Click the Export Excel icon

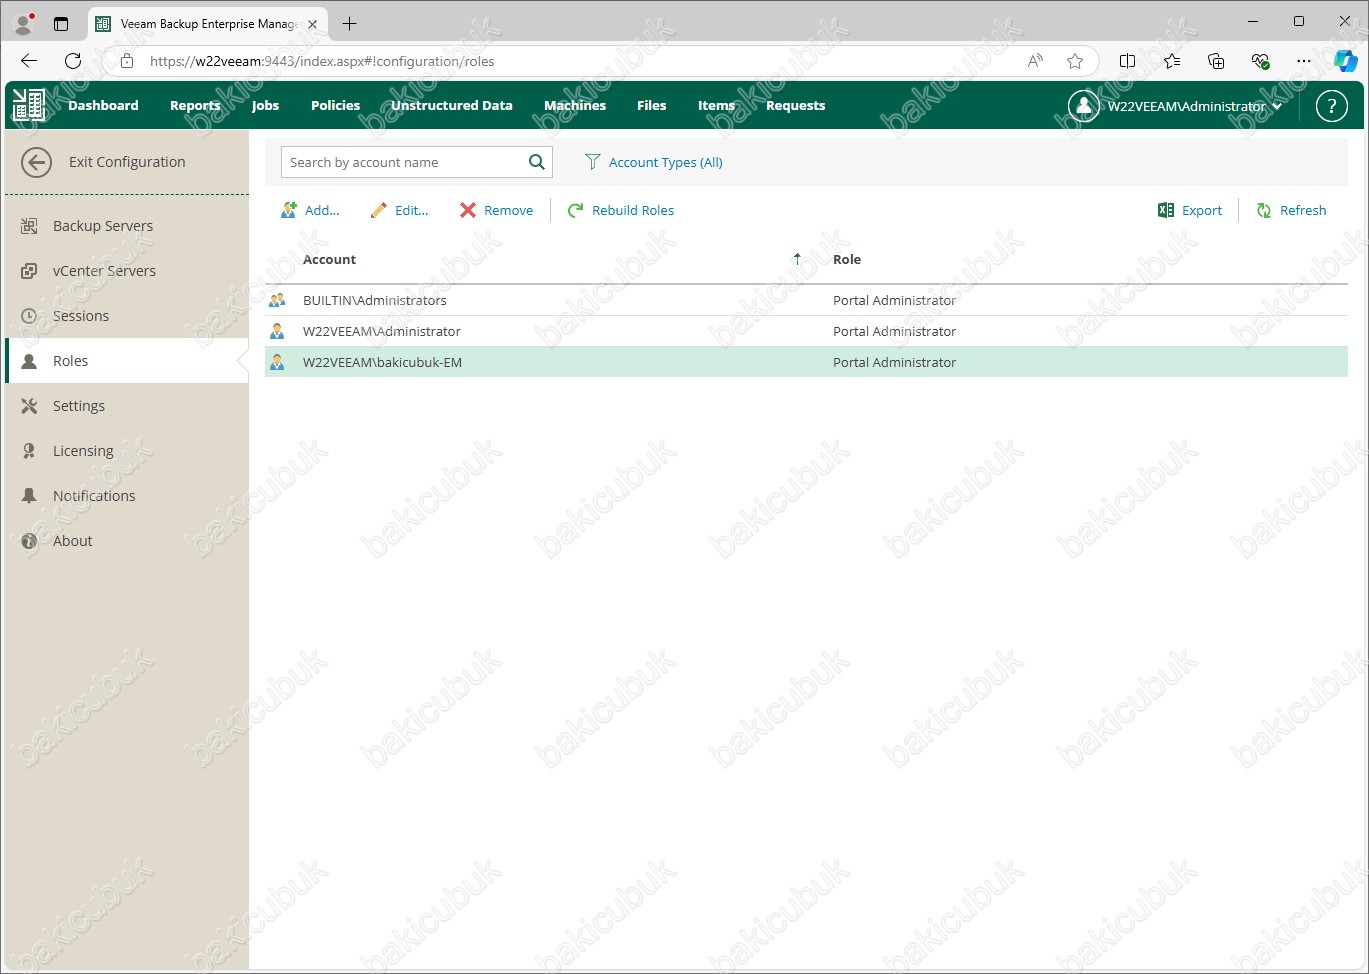tap(1166, 210)
